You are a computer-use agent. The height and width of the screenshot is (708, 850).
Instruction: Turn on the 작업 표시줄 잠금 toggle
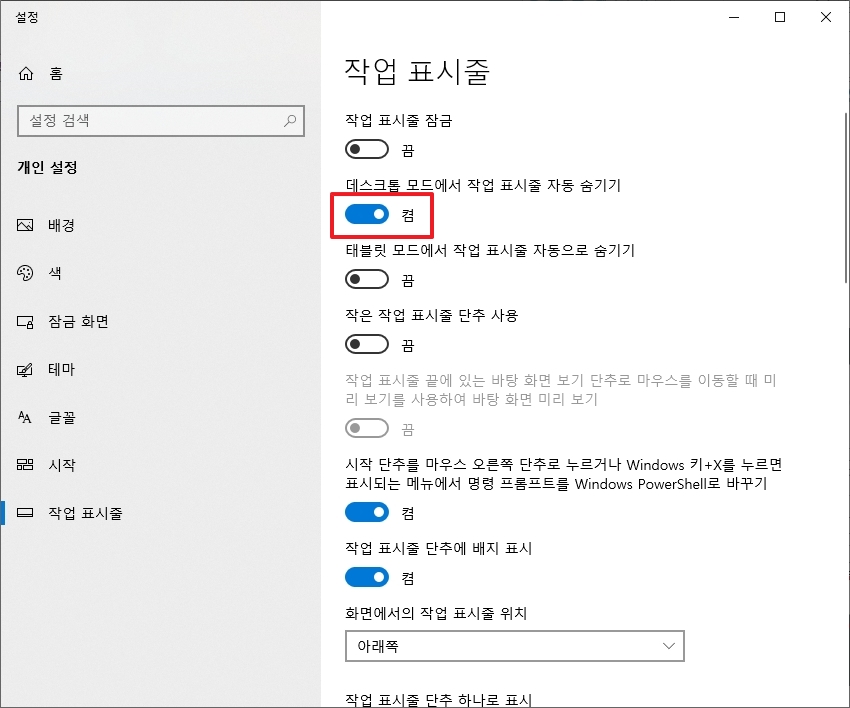pos(367,149)
